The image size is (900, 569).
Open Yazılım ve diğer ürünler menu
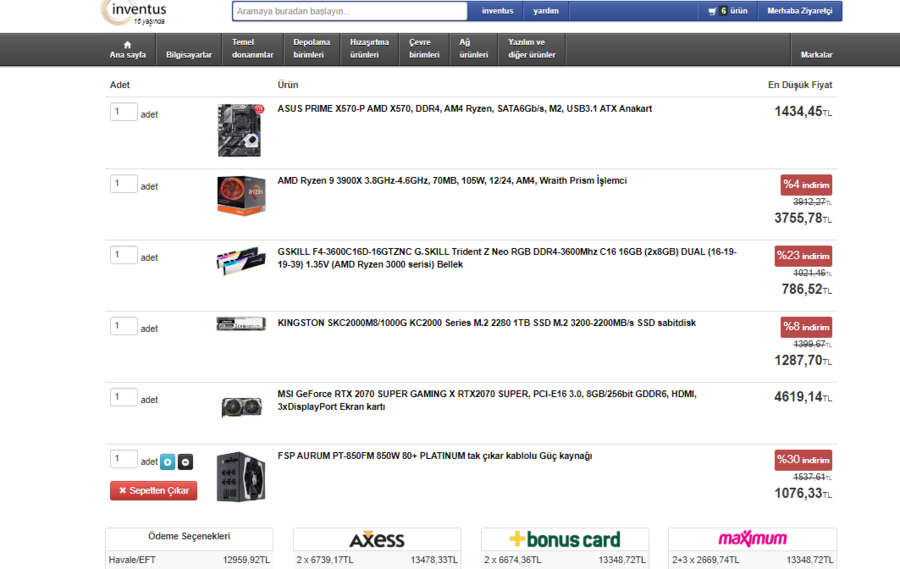(532, 49)
